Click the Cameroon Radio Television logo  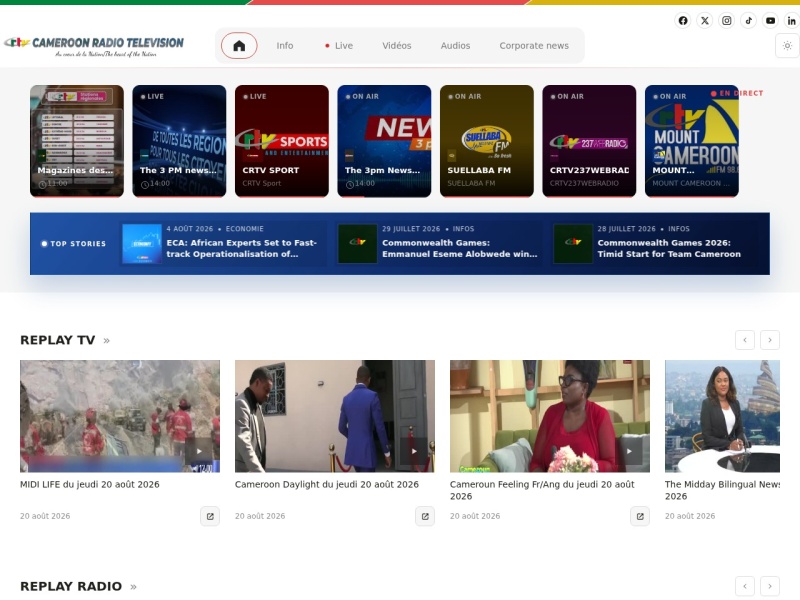[x=94, y=46]
